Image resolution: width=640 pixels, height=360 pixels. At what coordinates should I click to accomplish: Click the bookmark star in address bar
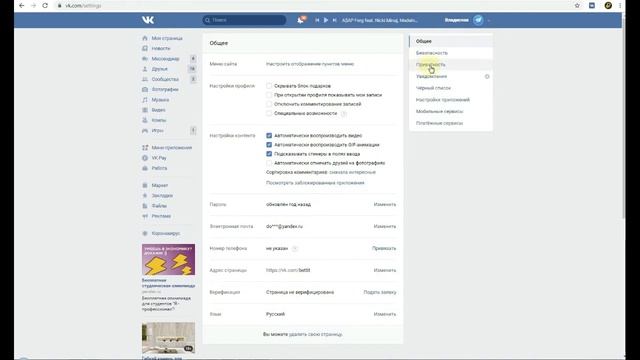577,6
